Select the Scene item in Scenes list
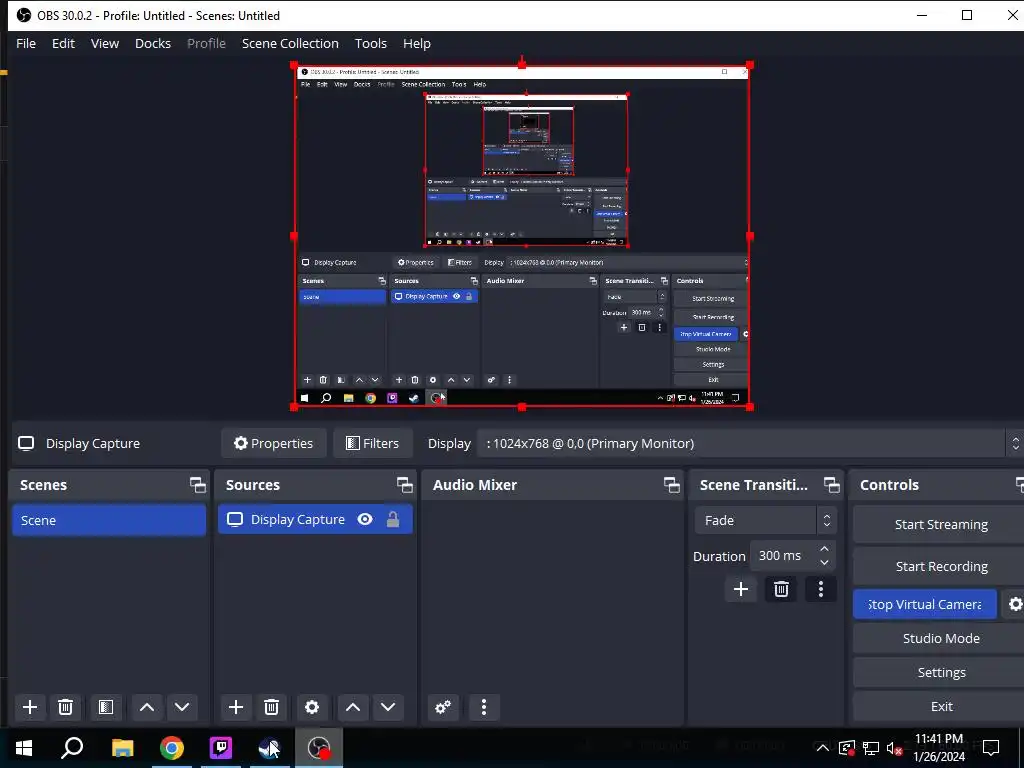1024x768 pixels. pos(109,520)
